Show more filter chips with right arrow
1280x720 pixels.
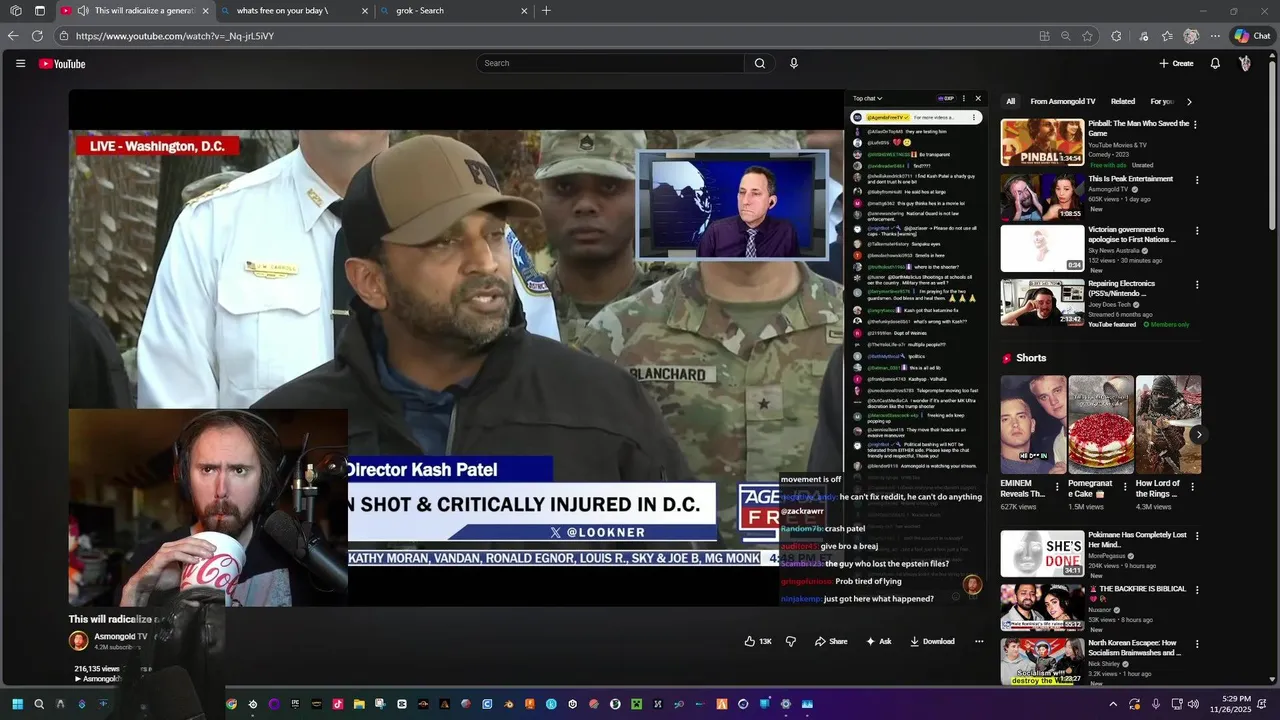click(x=1189, y=101)
